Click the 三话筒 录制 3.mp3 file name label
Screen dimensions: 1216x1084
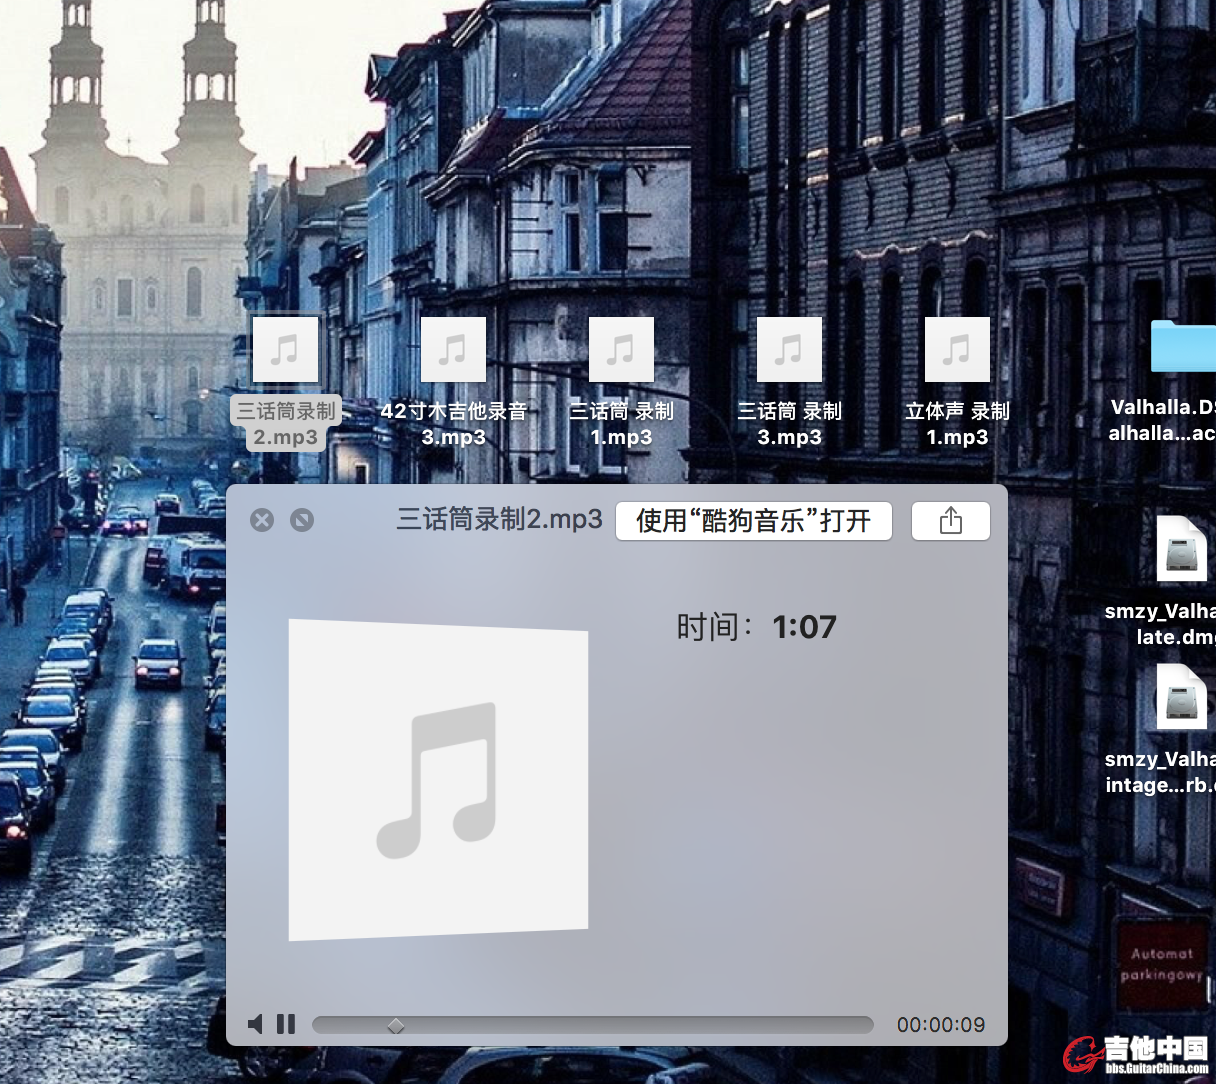pos(790,424)
